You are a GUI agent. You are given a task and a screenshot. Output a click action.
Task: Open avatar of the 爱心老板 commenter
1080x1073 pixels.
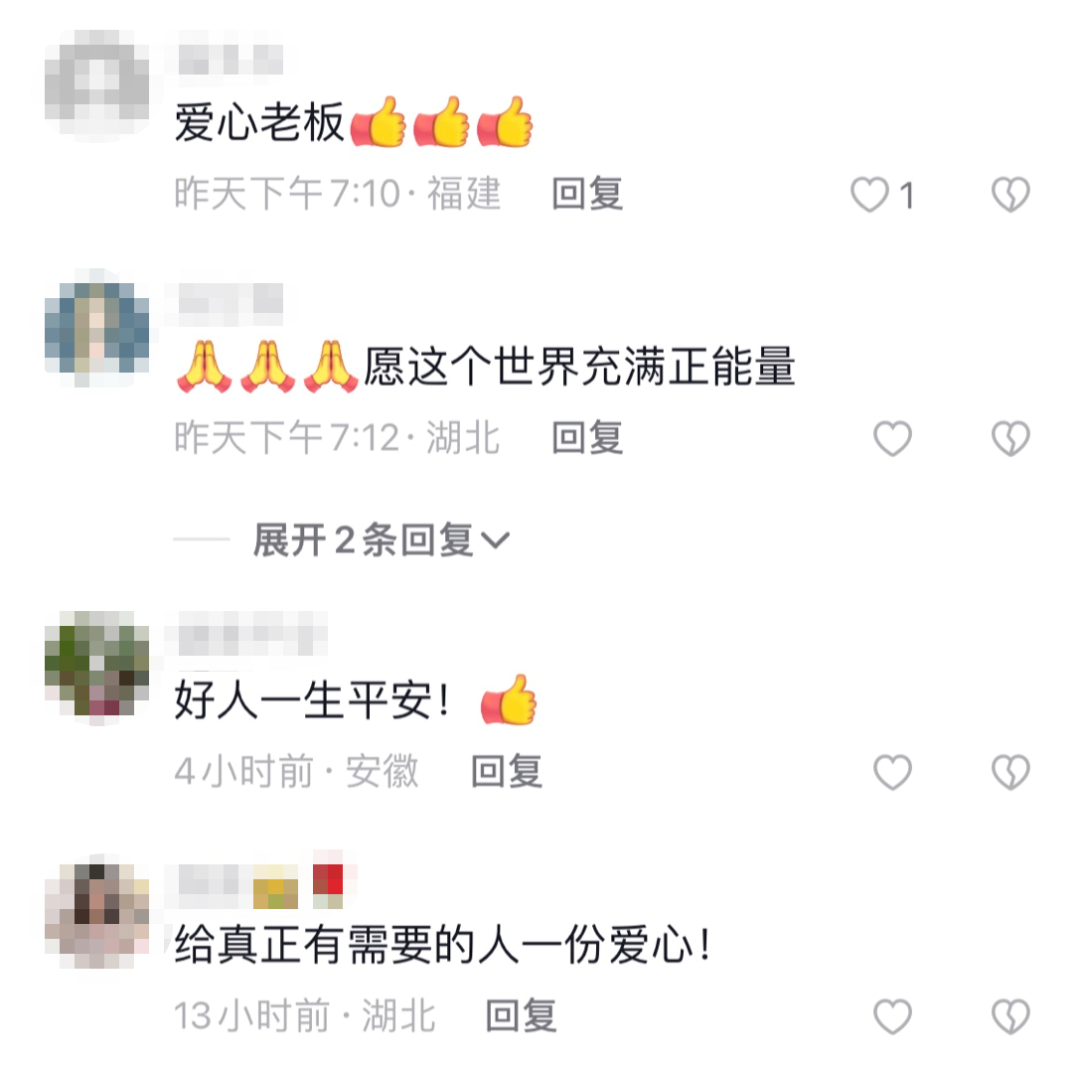point(97,83)
